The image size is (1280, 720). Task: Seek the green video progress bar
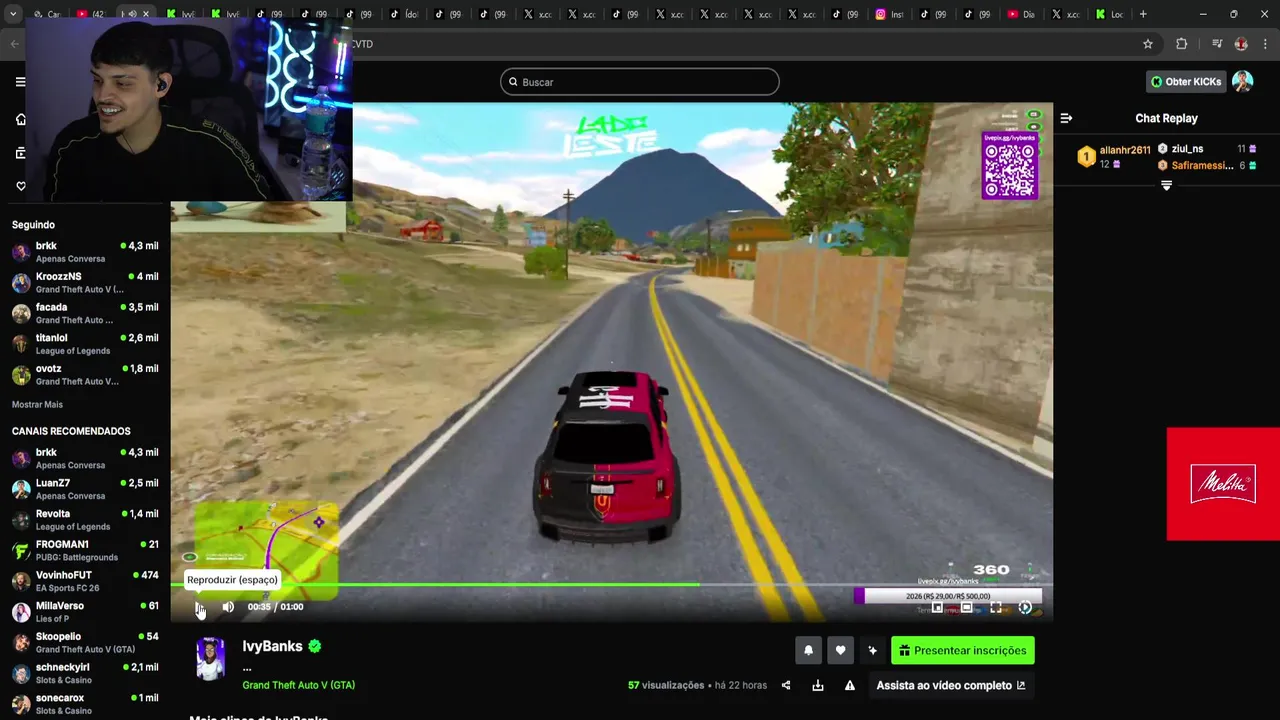[612, 585]
